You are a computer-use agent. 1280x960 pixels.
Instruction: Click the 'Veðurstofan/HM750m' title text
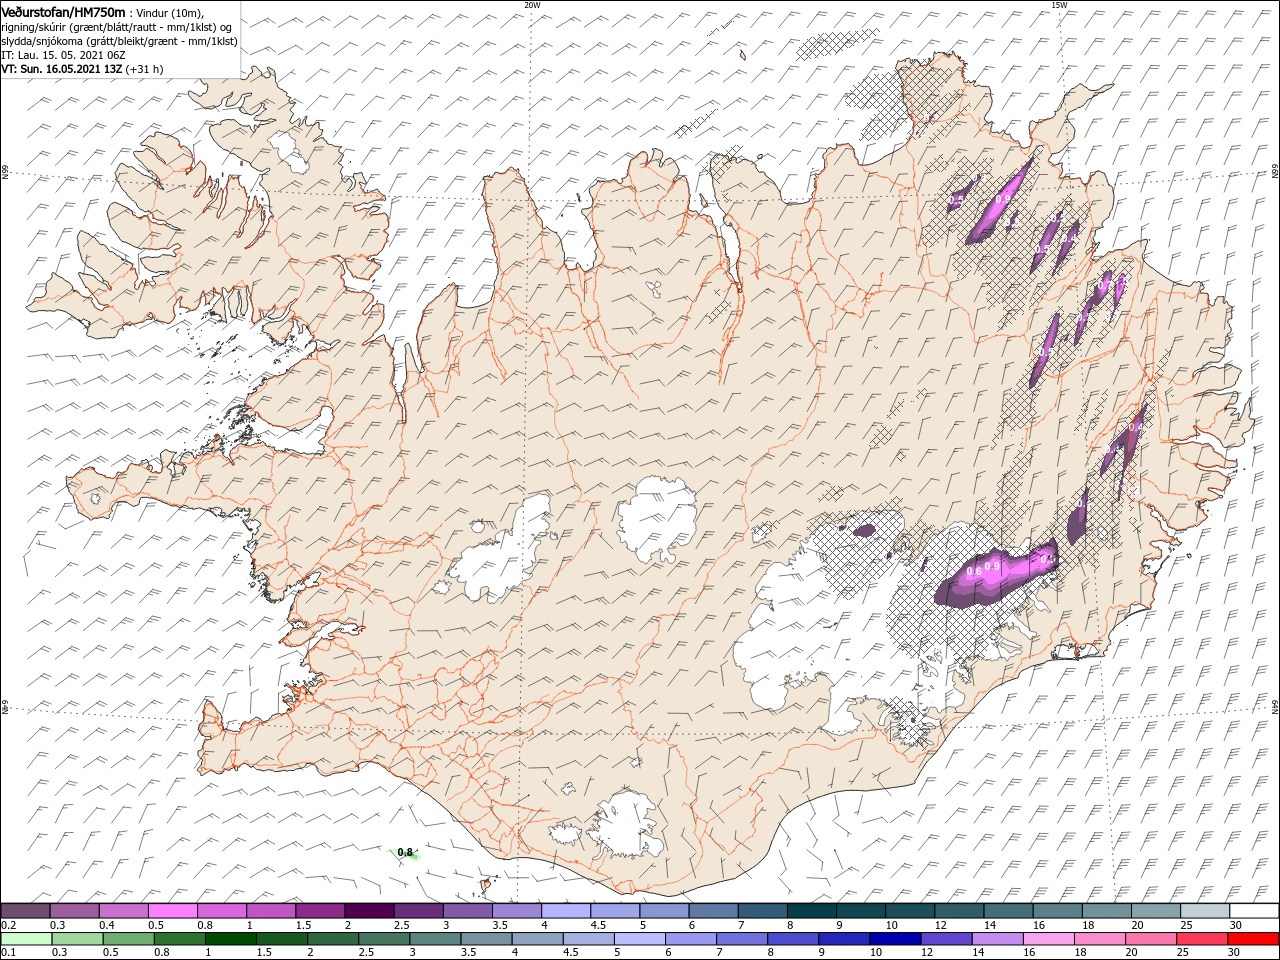(64, 11)
